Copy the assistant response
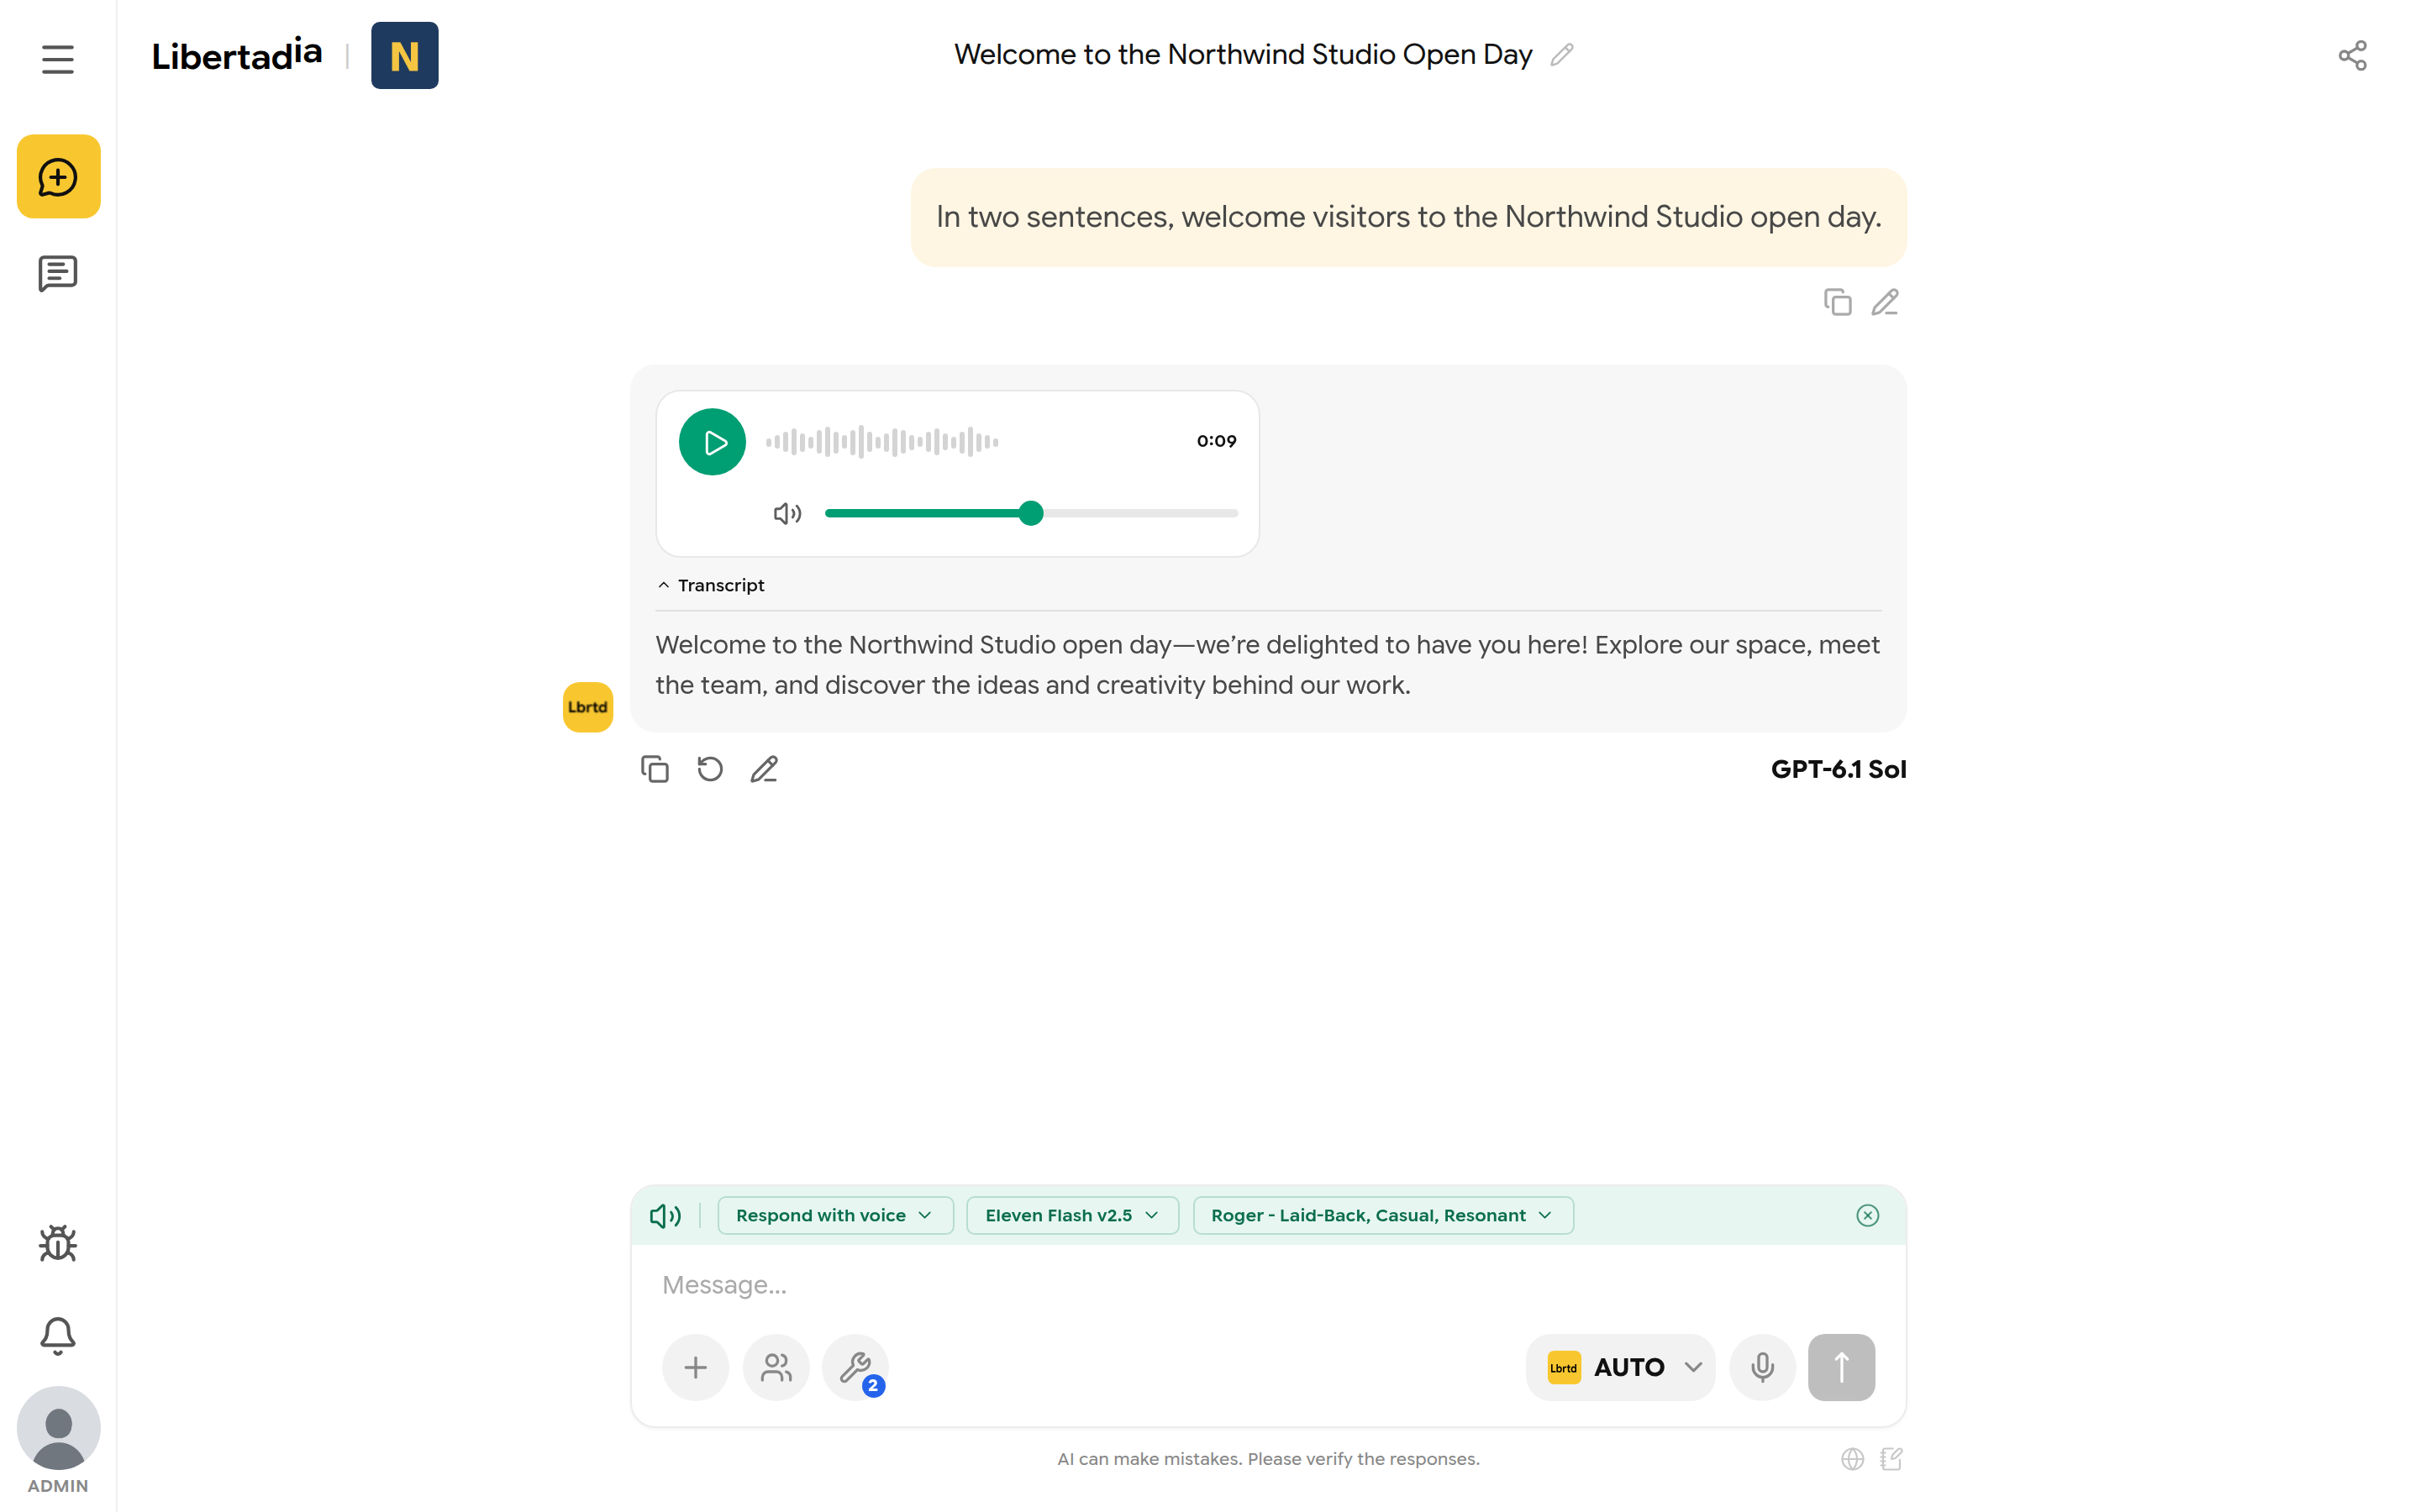Screen dimensions: 2420x1512 point(655,769)
